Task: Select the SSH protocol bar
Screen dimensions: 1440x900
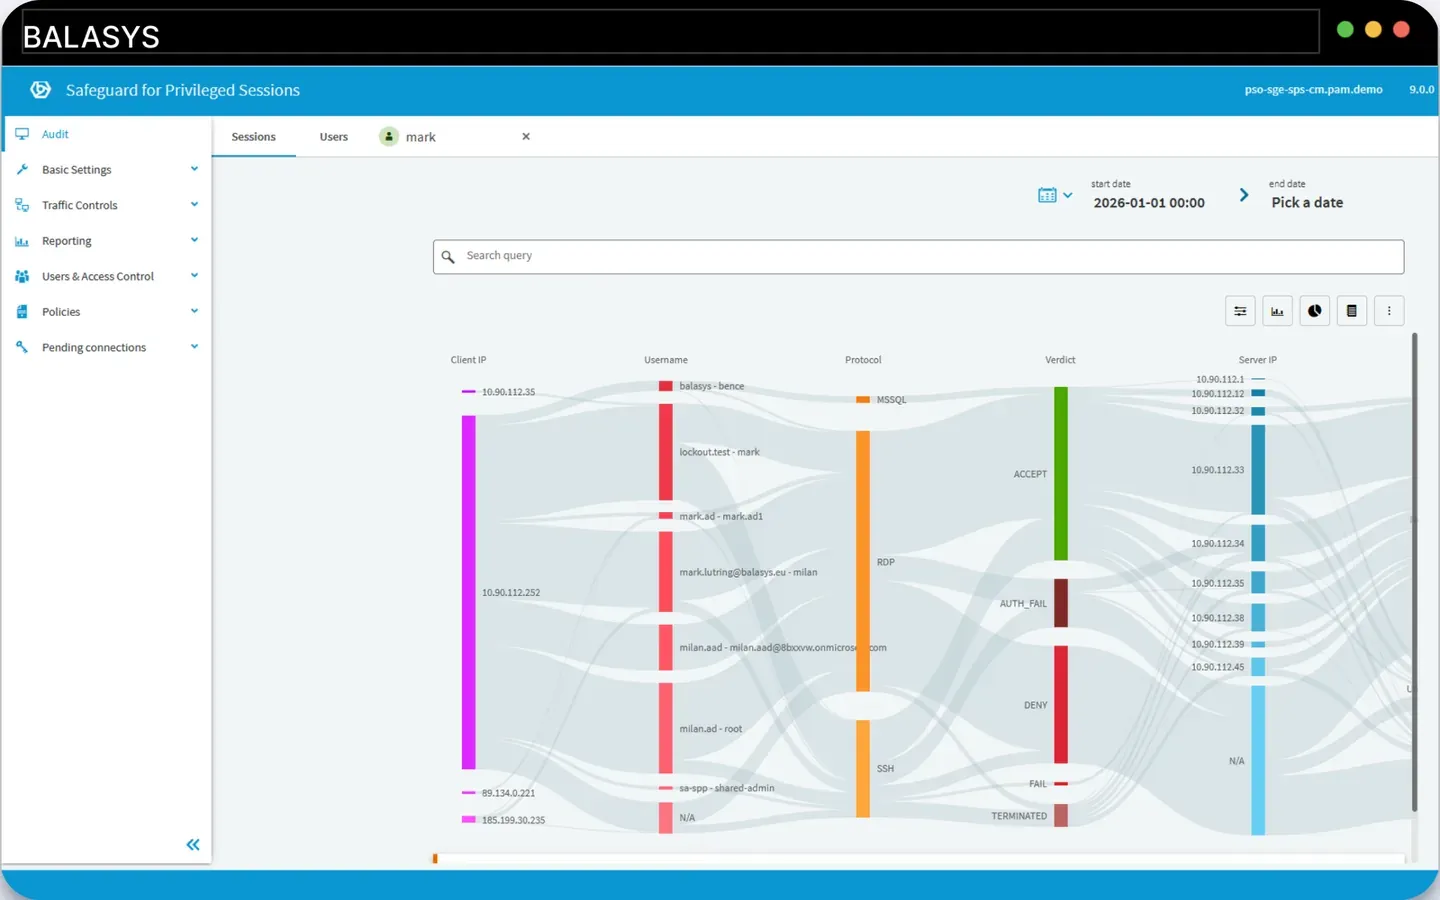Action: (x=863, y=768)
